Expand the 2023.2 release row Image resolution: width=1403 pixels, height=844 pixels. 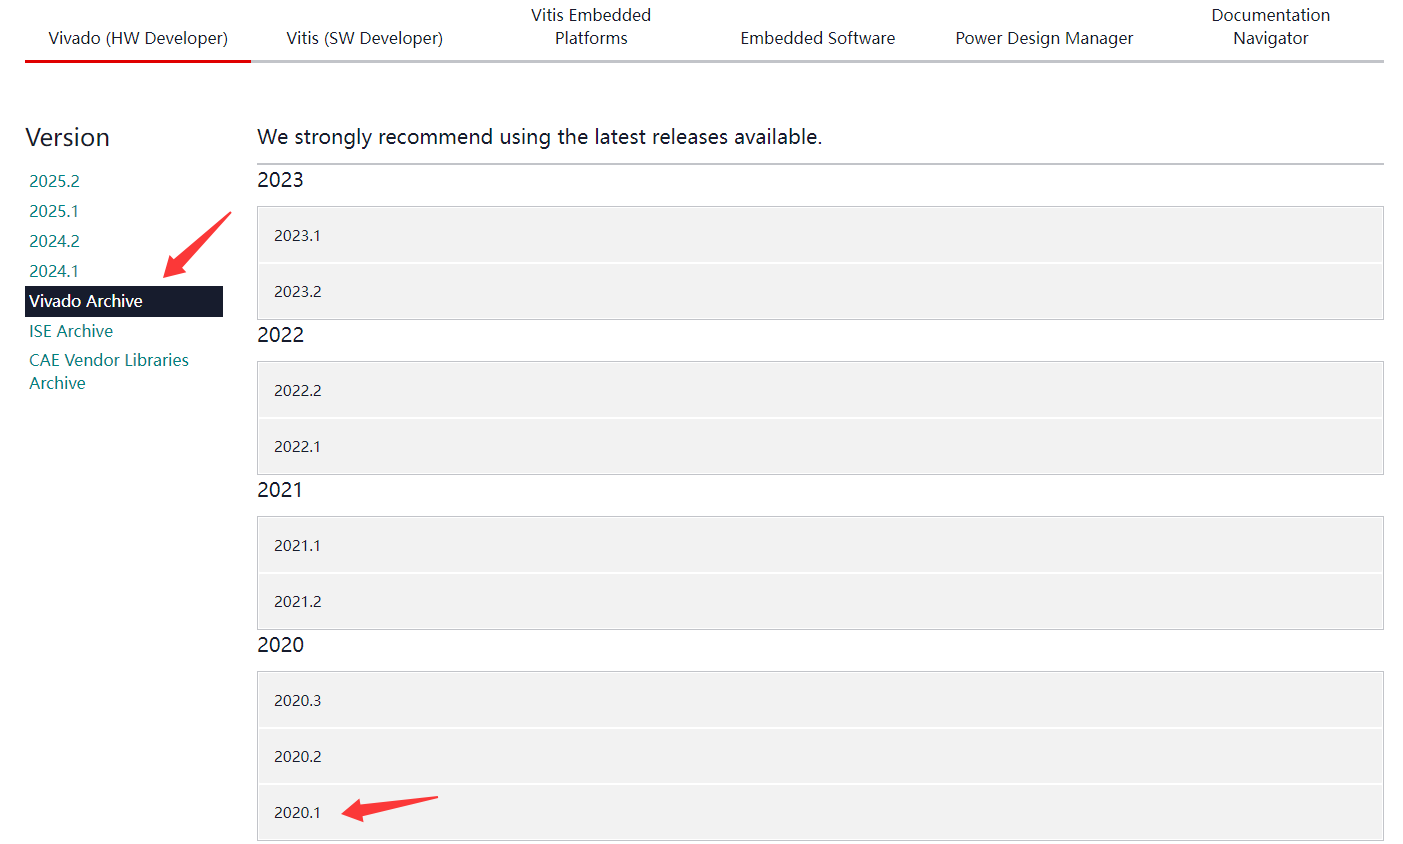820,292
